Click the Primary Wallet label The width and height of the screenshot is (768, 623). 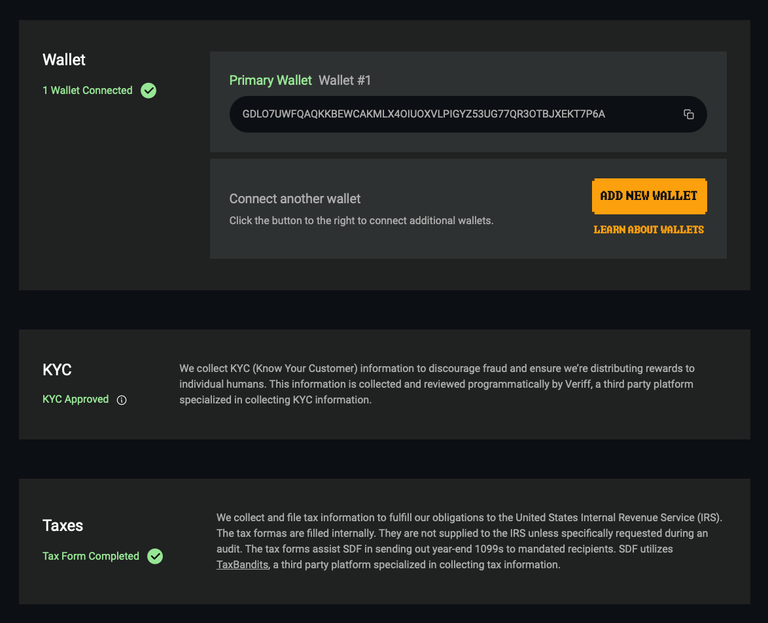270,80
